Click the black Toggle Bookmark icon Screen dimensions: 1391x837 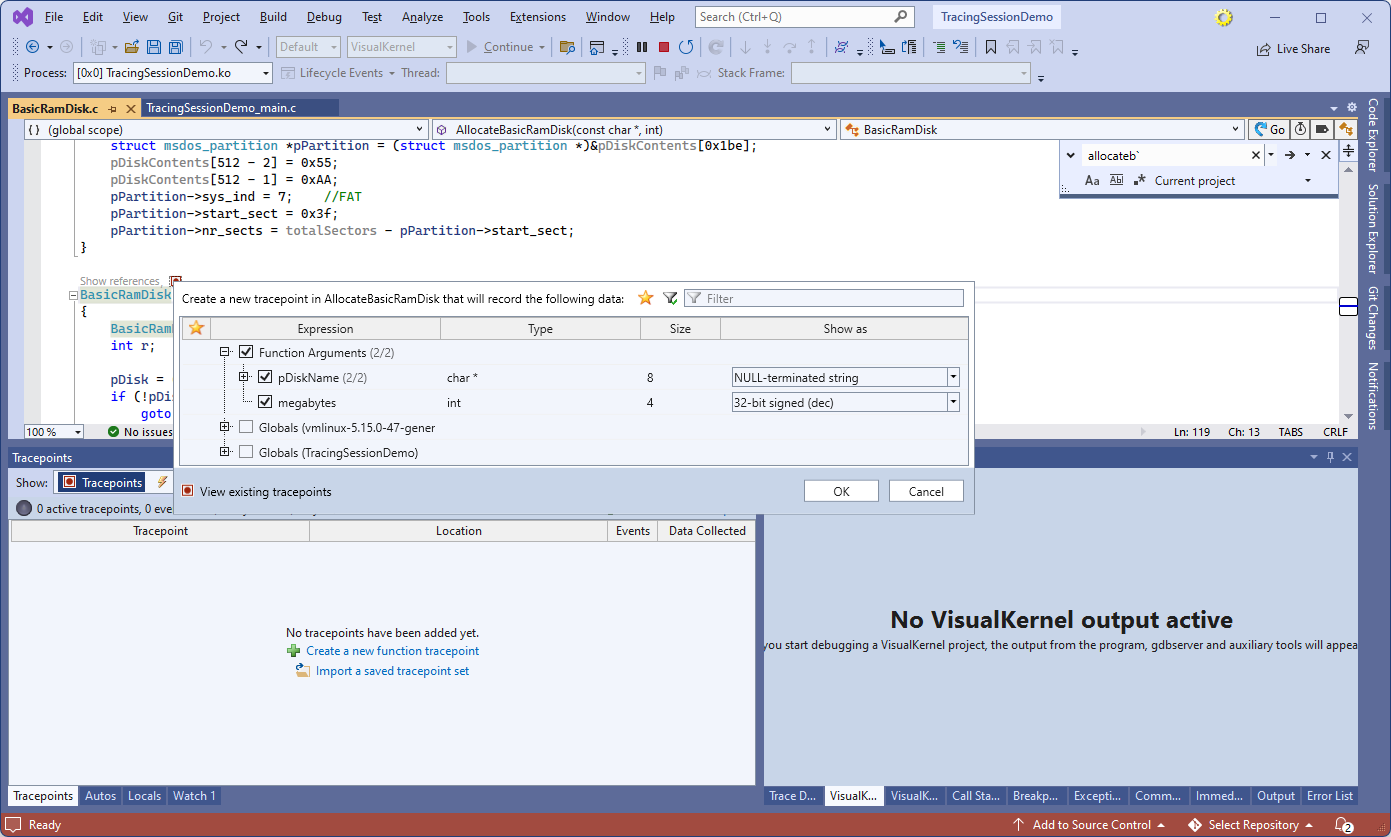991,47
